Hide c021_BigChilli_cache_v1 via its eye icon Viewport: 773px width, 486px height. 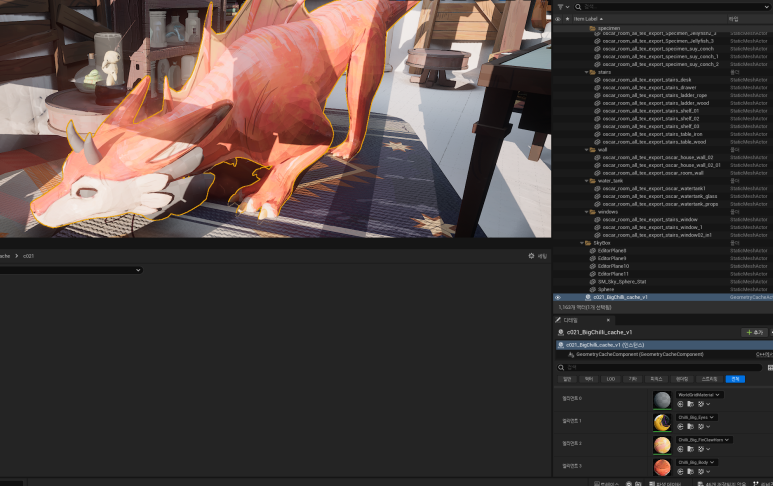pyautogui.click(x=558, y=297)
